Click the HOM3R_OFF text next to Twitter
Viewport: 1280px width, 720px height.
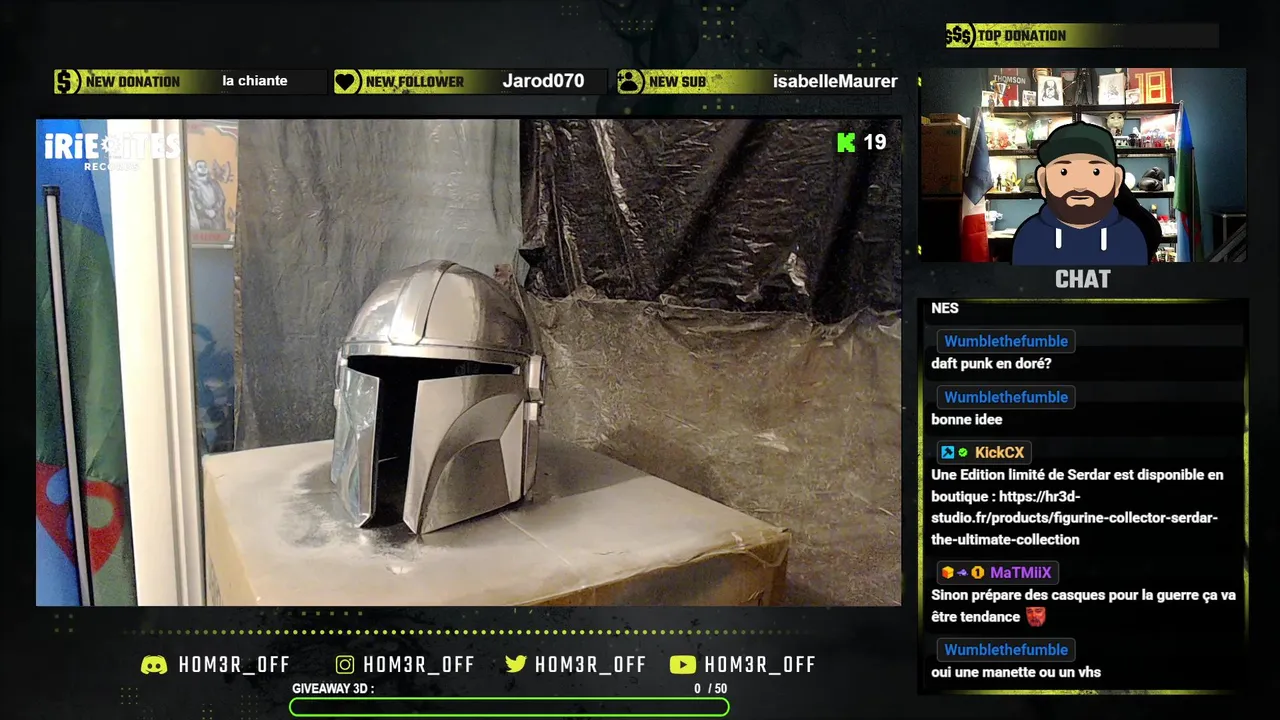(590, 665)
